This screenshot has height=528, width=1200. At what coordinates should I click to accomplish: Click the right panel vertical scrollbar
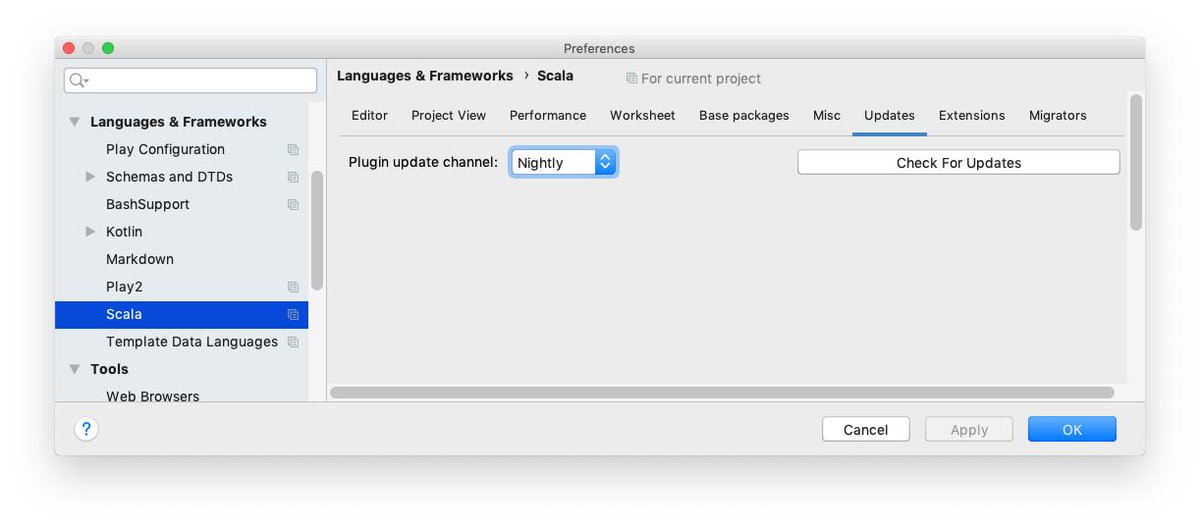(x=1135, y=163)
